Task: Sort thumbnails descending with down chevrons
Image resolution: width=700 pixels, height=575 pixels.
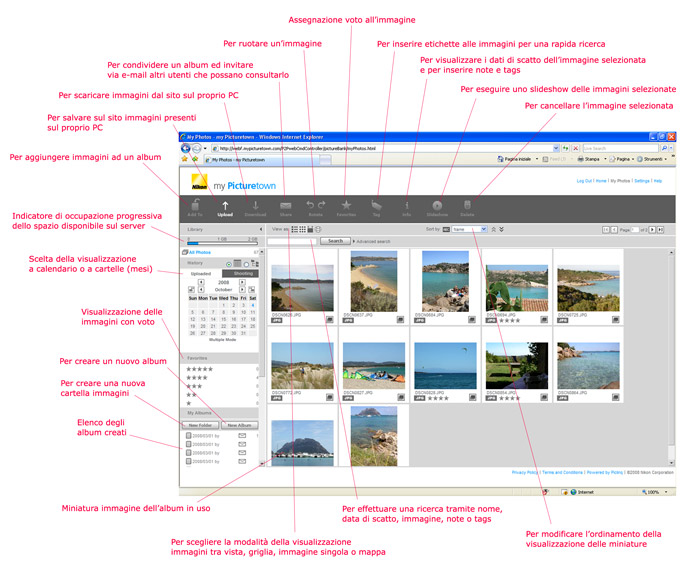Action: click(x=501, y=229)
